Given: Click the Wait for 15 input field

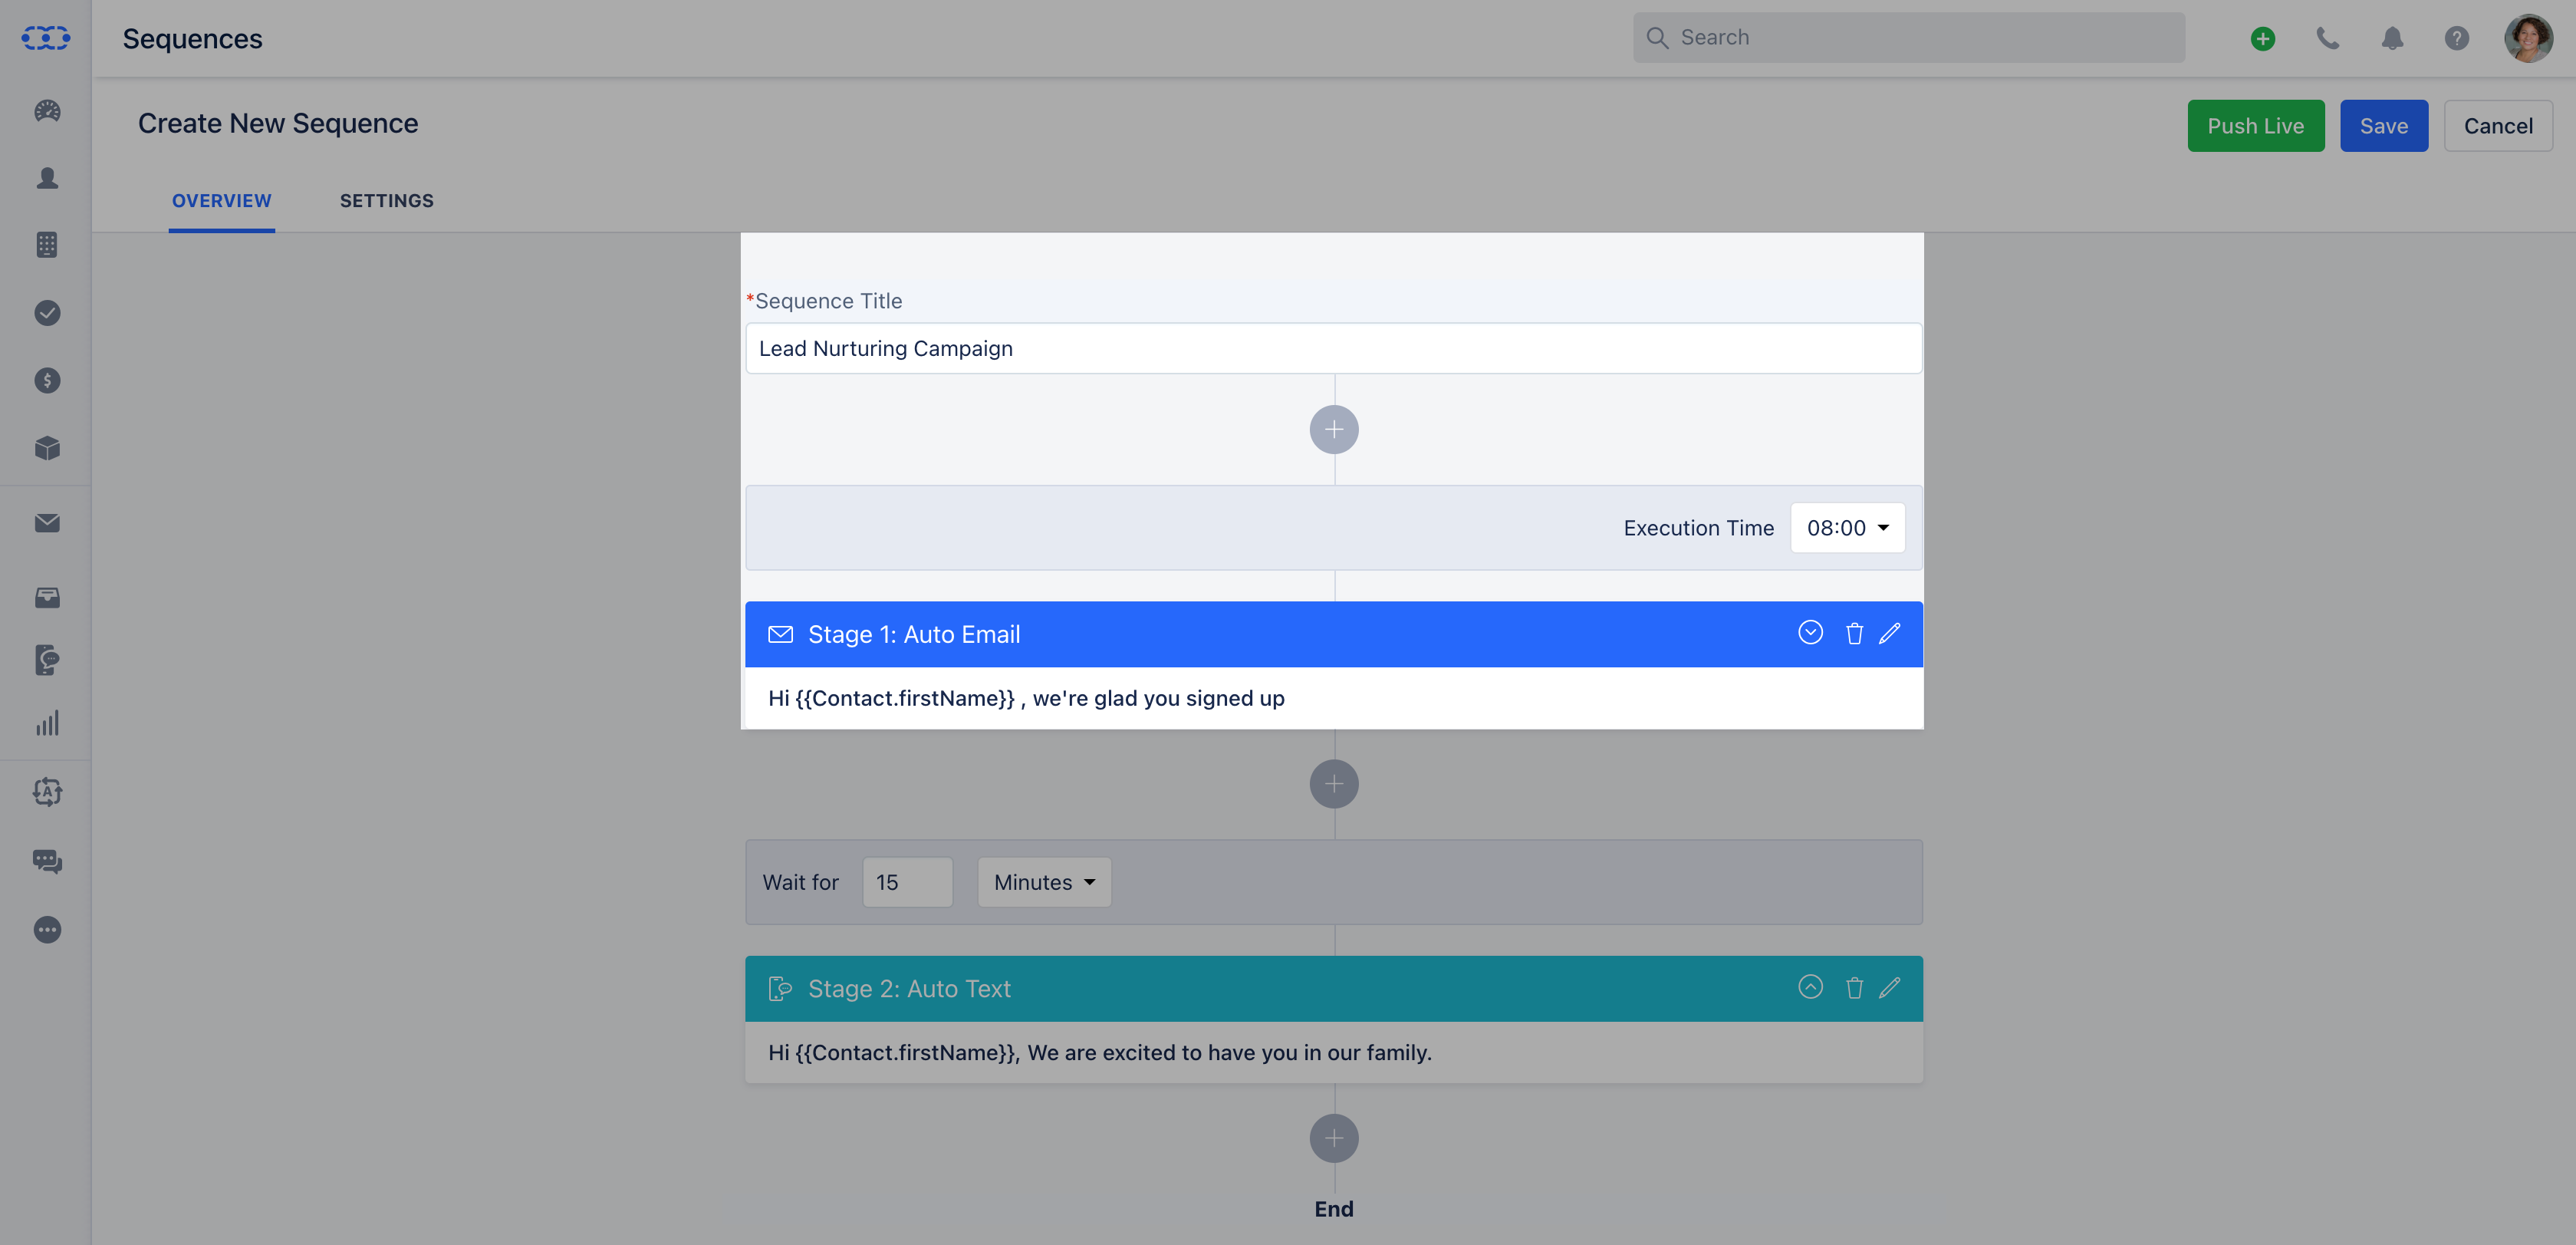Looking at the screenshot, I should point(907,882).
